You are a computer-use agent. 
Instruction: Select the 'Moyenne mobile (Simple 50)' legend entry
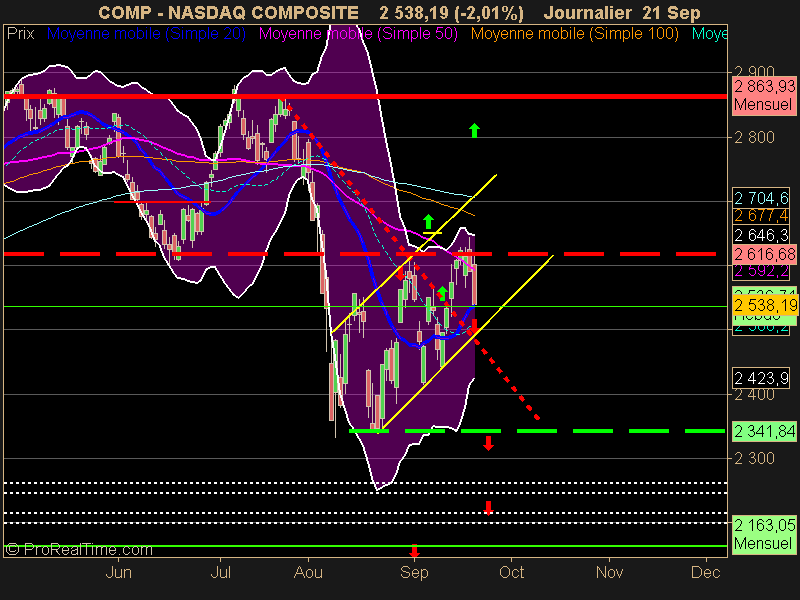click(358, 34)
